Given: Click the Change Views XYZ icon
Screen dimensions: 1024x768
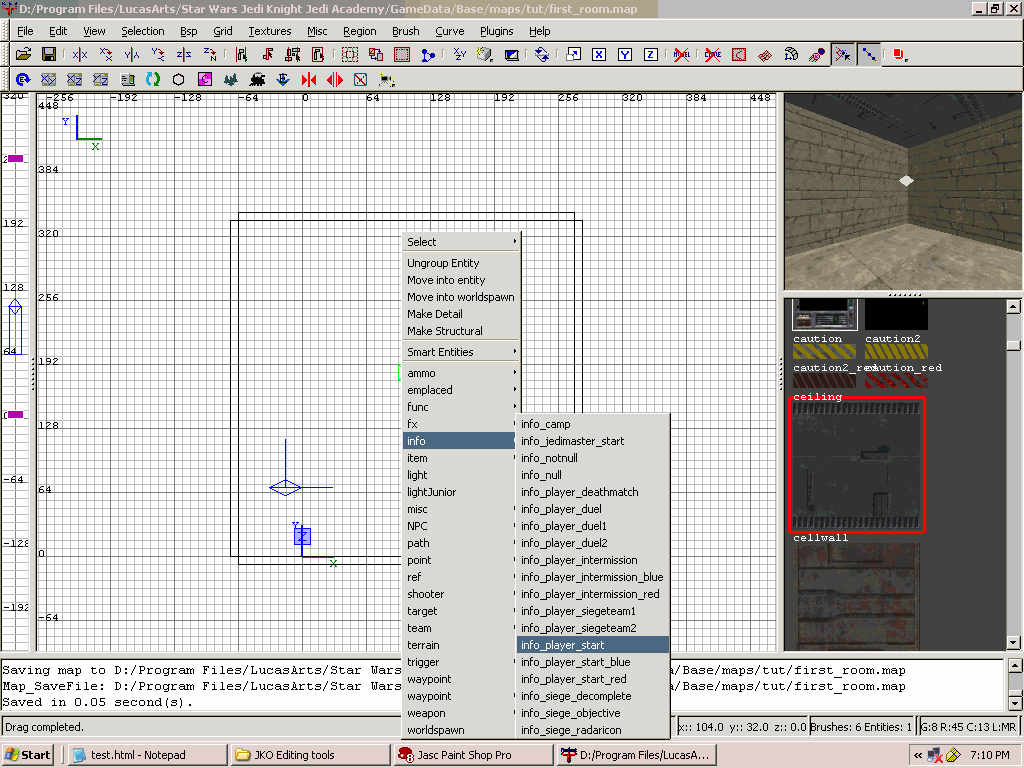Looking at the screenshot, I should (x=460, y=55).
